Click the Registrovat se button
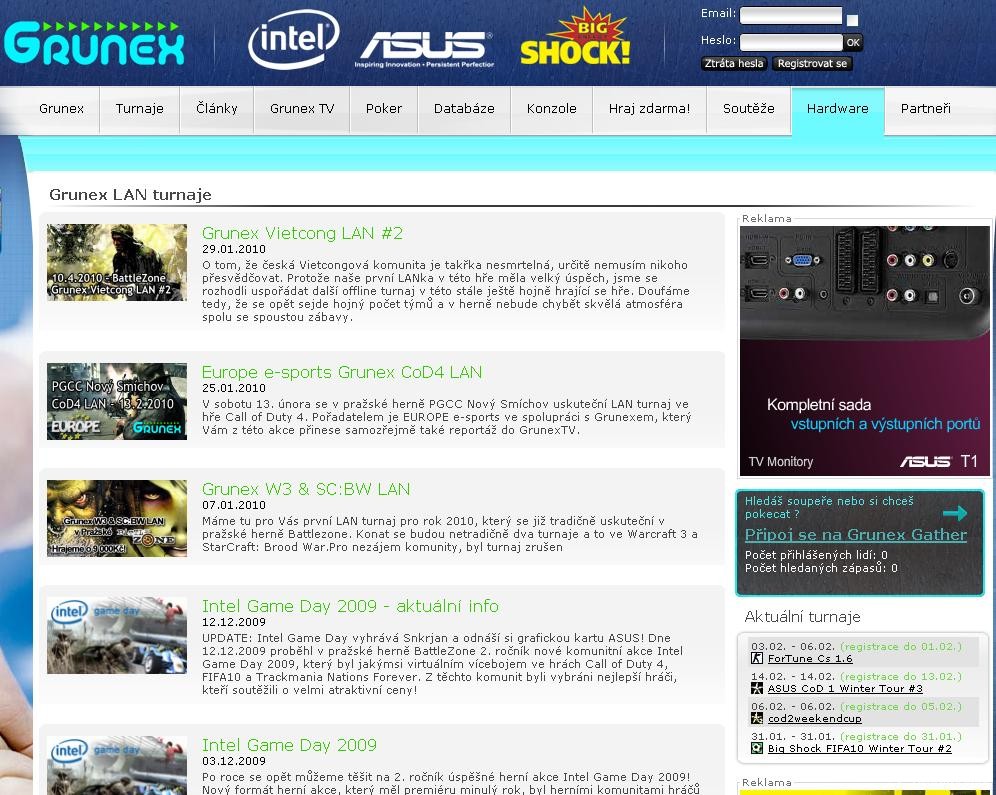This screenshot has height=795, width=996. (812, 63)
